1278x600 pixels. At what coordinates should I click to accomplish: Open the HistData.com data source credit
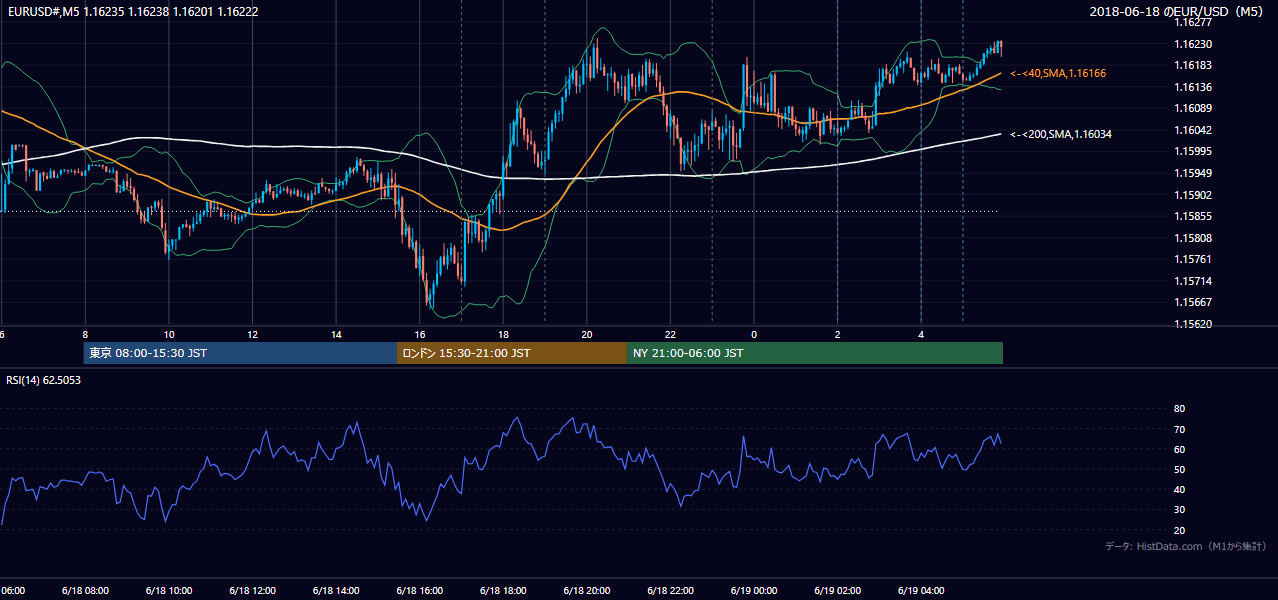pyautogui.click(x=1186, y=546)
